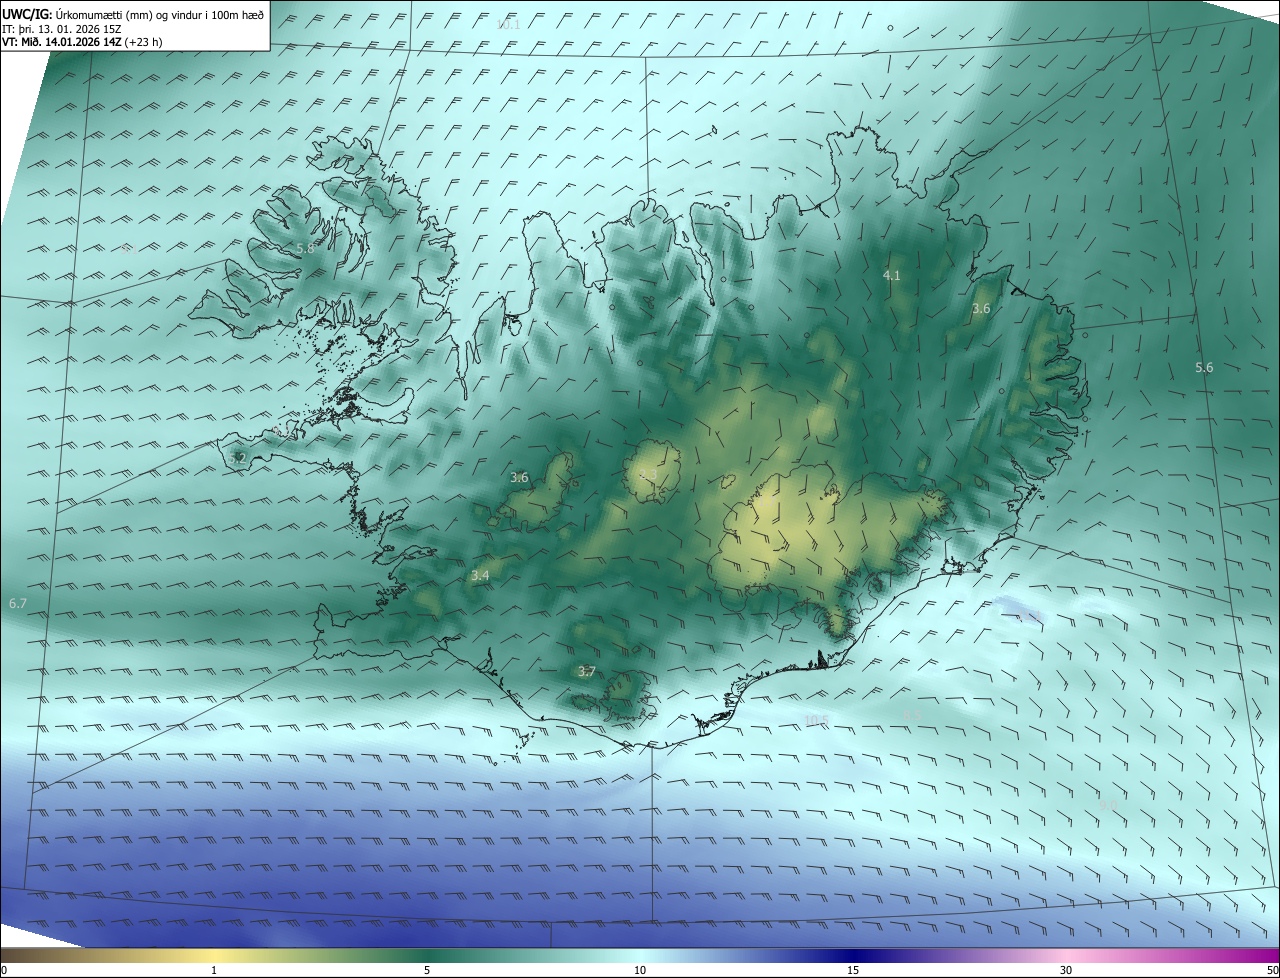Click the magenta end of the color scale
This screenshot has height=978, width=1280.
[1262, 956]
